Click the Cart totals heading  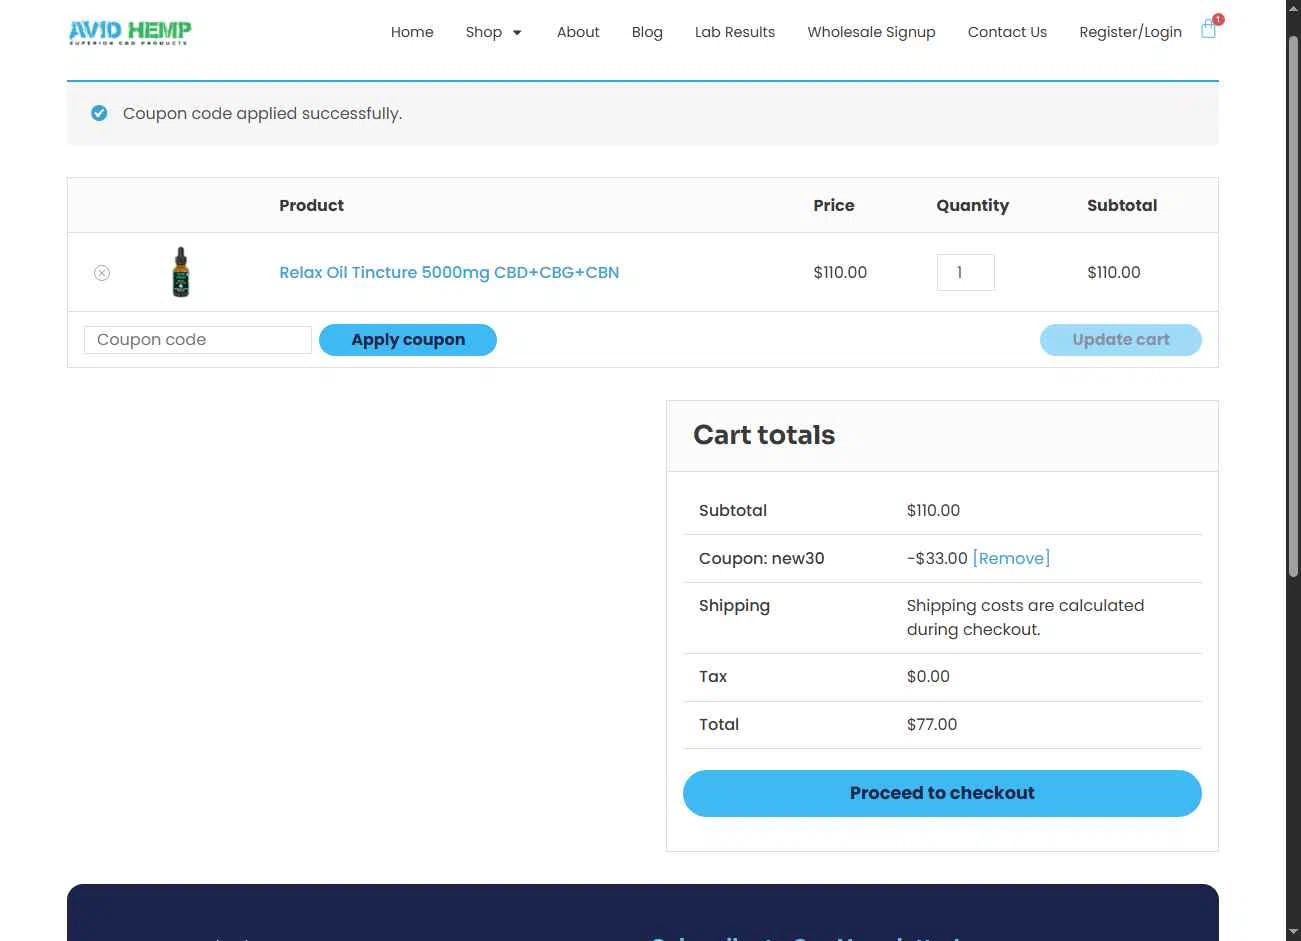pyautogui.click(x=764, y=435)
